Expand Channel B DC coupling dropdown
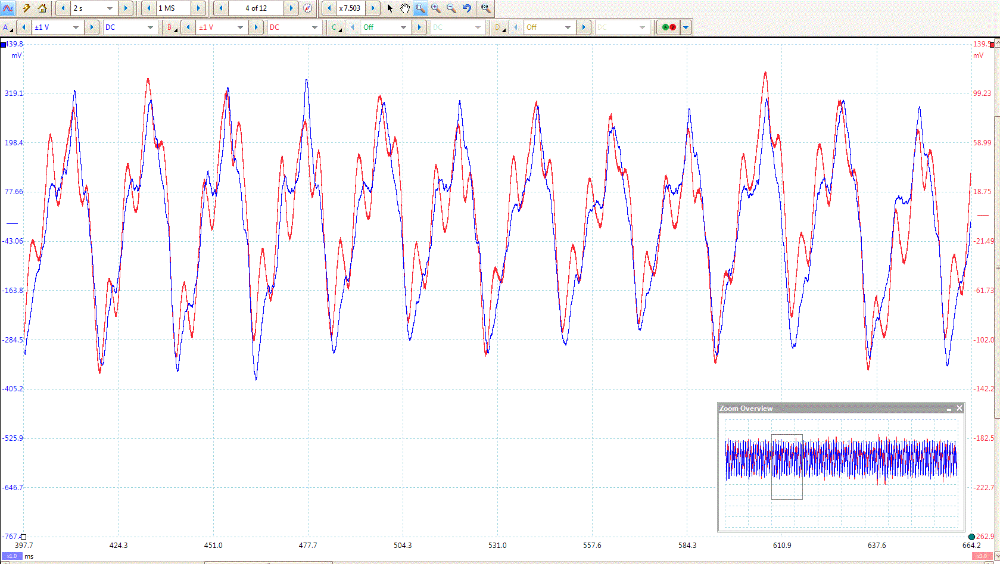The width and height of the screenshot is (1000, 564). click(x=314, y=27)
